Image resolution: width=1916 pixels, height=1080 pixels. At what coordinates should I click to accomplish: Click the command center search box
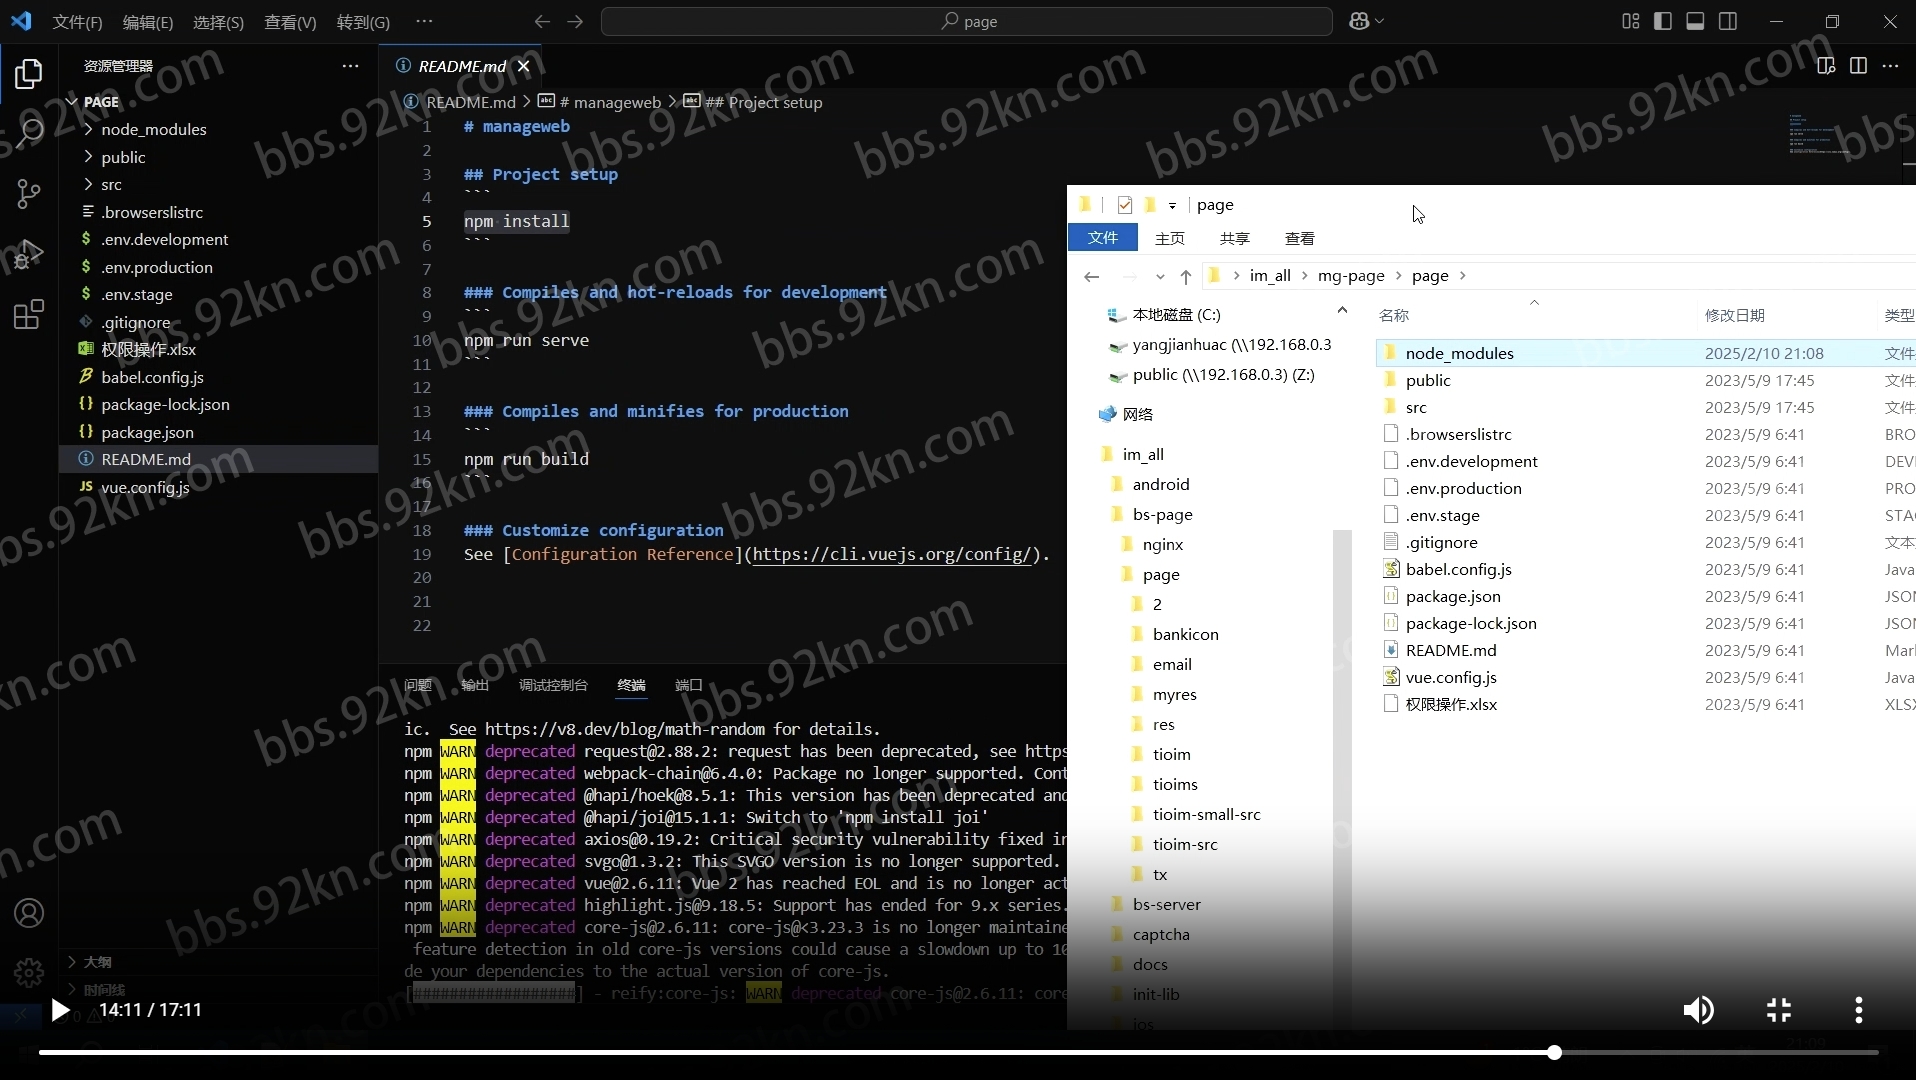(966, 21)
